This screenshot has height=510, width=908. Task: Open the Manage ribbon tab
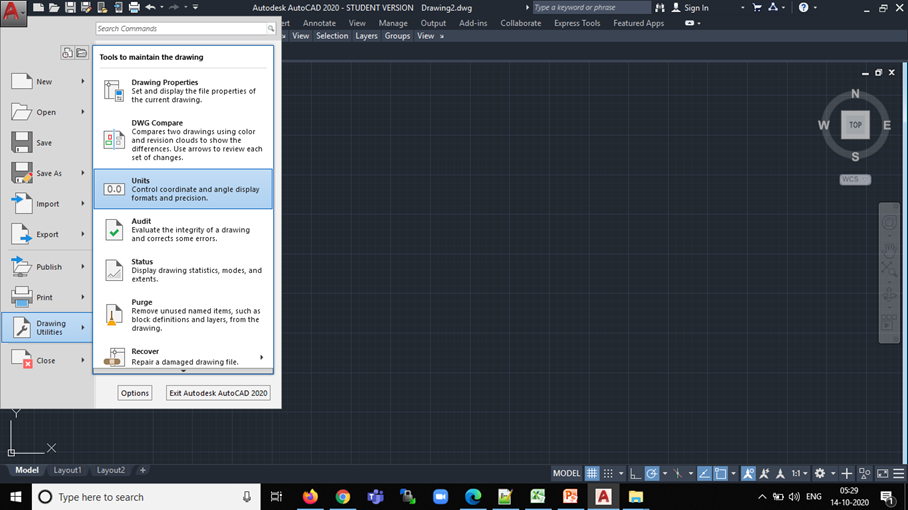click(393, 23)
